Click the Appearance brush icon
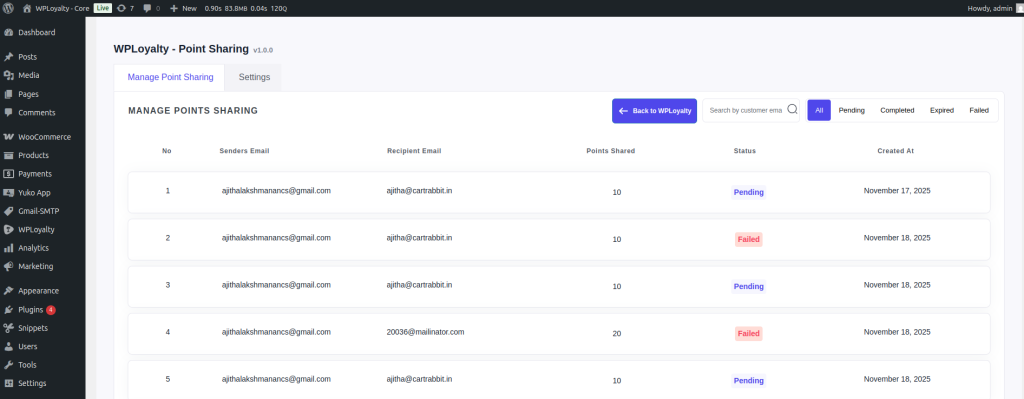The height and width of the screenshot is (399, 1024). tap(8, 291)
